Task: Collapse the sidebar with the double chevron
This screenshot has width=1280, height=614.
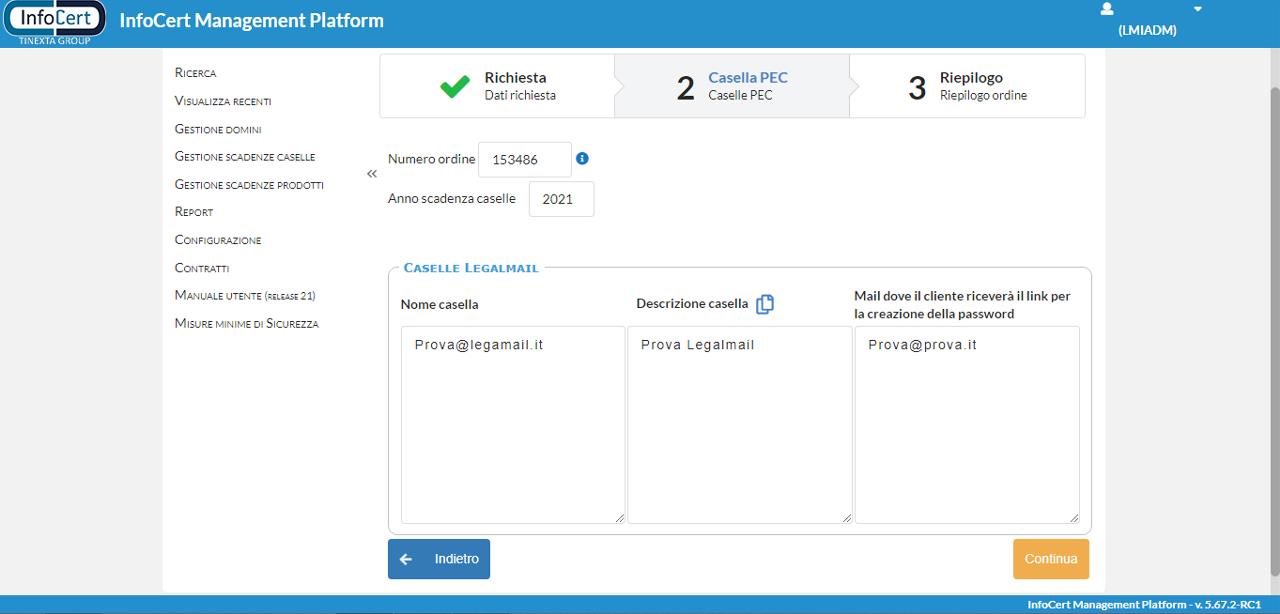Action: (372, 174)
